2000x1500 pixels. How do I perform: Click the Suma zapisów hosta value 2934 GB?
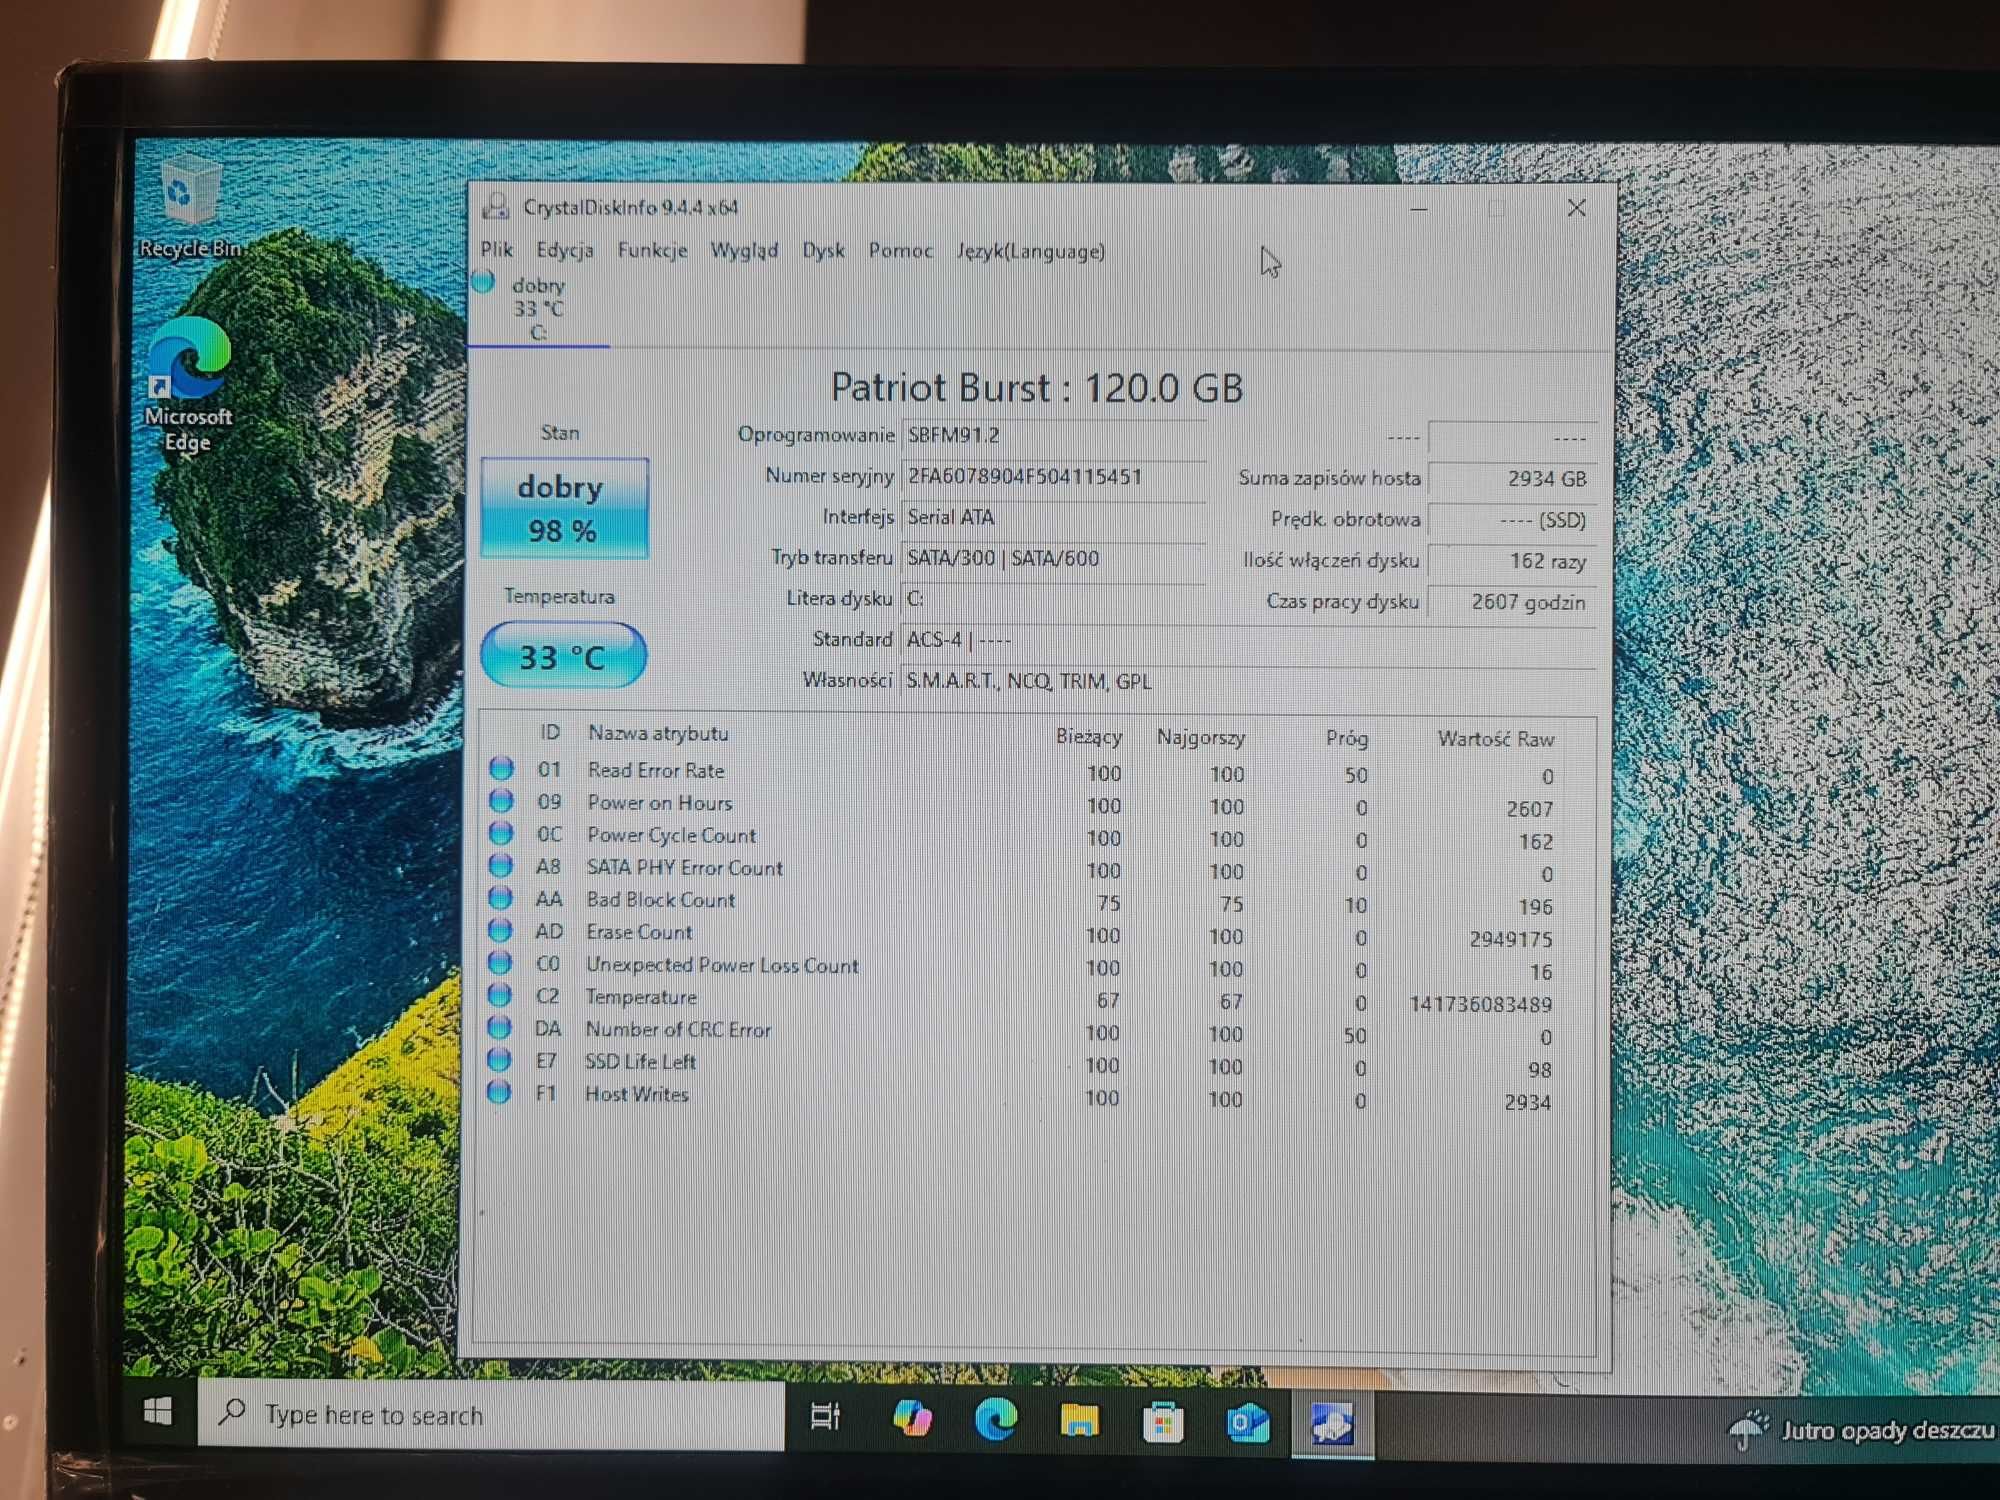coord(1511,479)
